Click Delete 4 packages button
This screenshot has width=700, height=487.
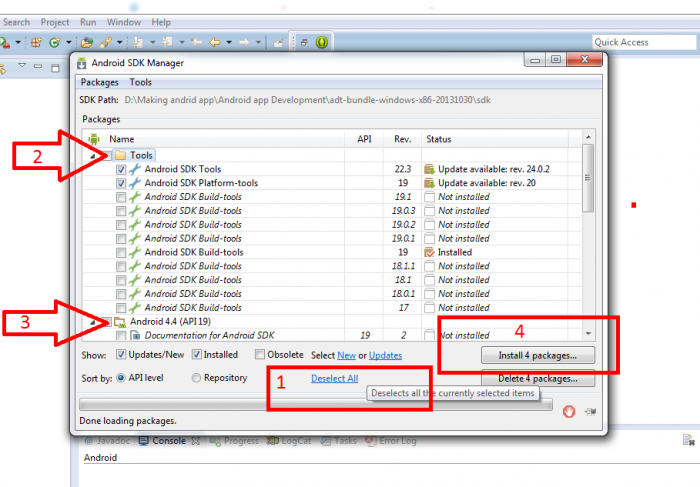538,378
